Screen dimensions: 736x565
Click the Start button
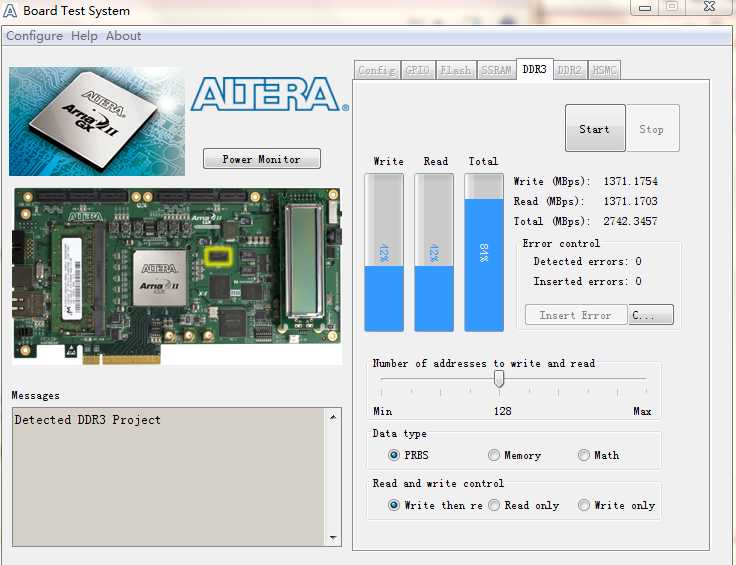pos(595,128)
